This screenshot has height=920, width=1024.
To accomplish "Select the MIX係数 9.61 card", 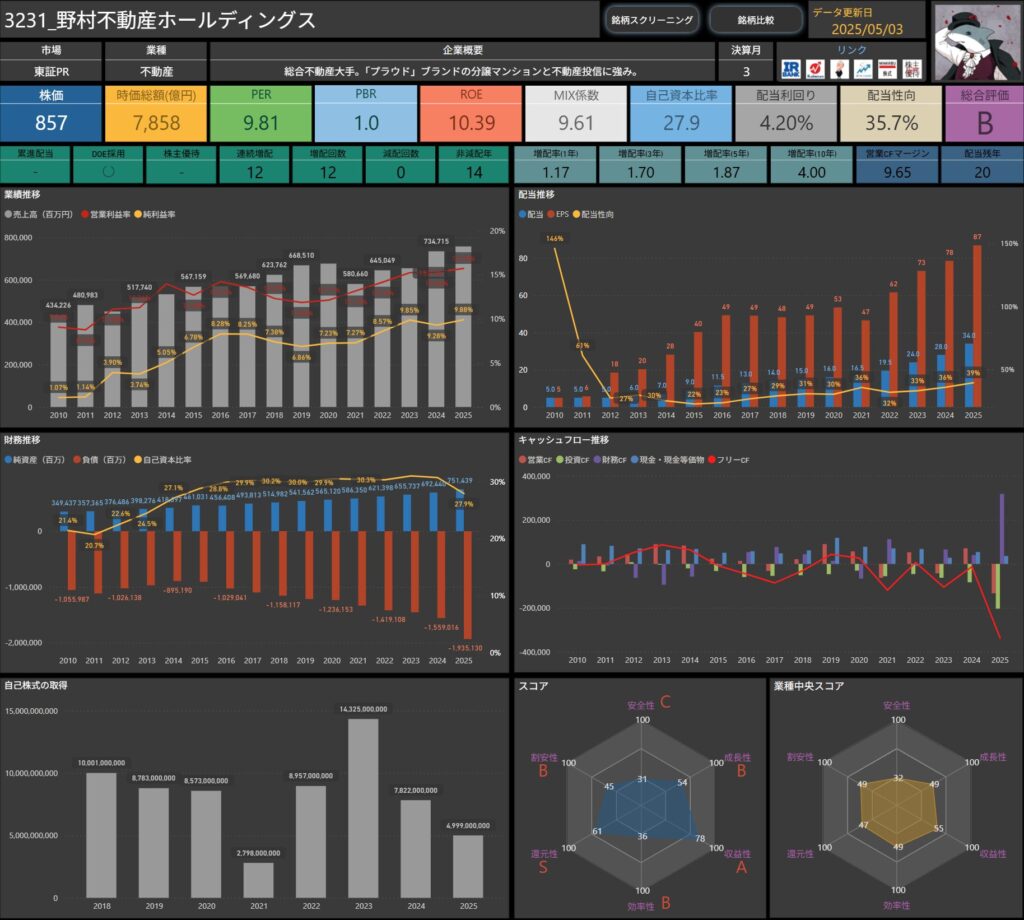I will coord(576,114).
